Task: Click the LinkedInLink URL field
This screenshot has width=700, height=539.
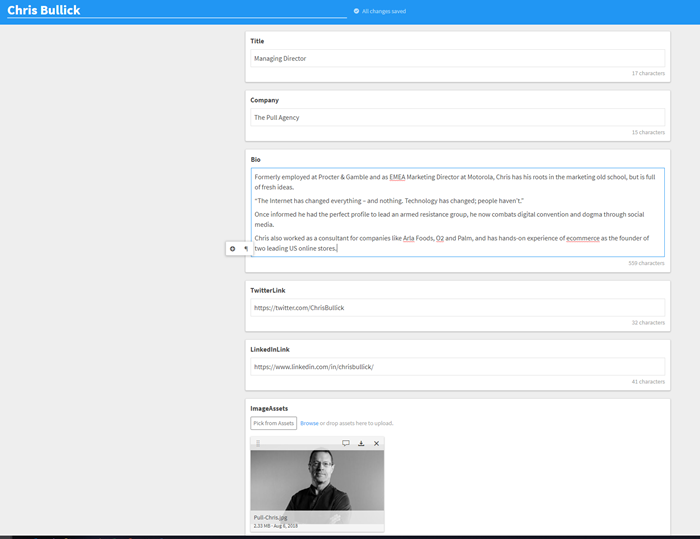Action: [457, 367]
